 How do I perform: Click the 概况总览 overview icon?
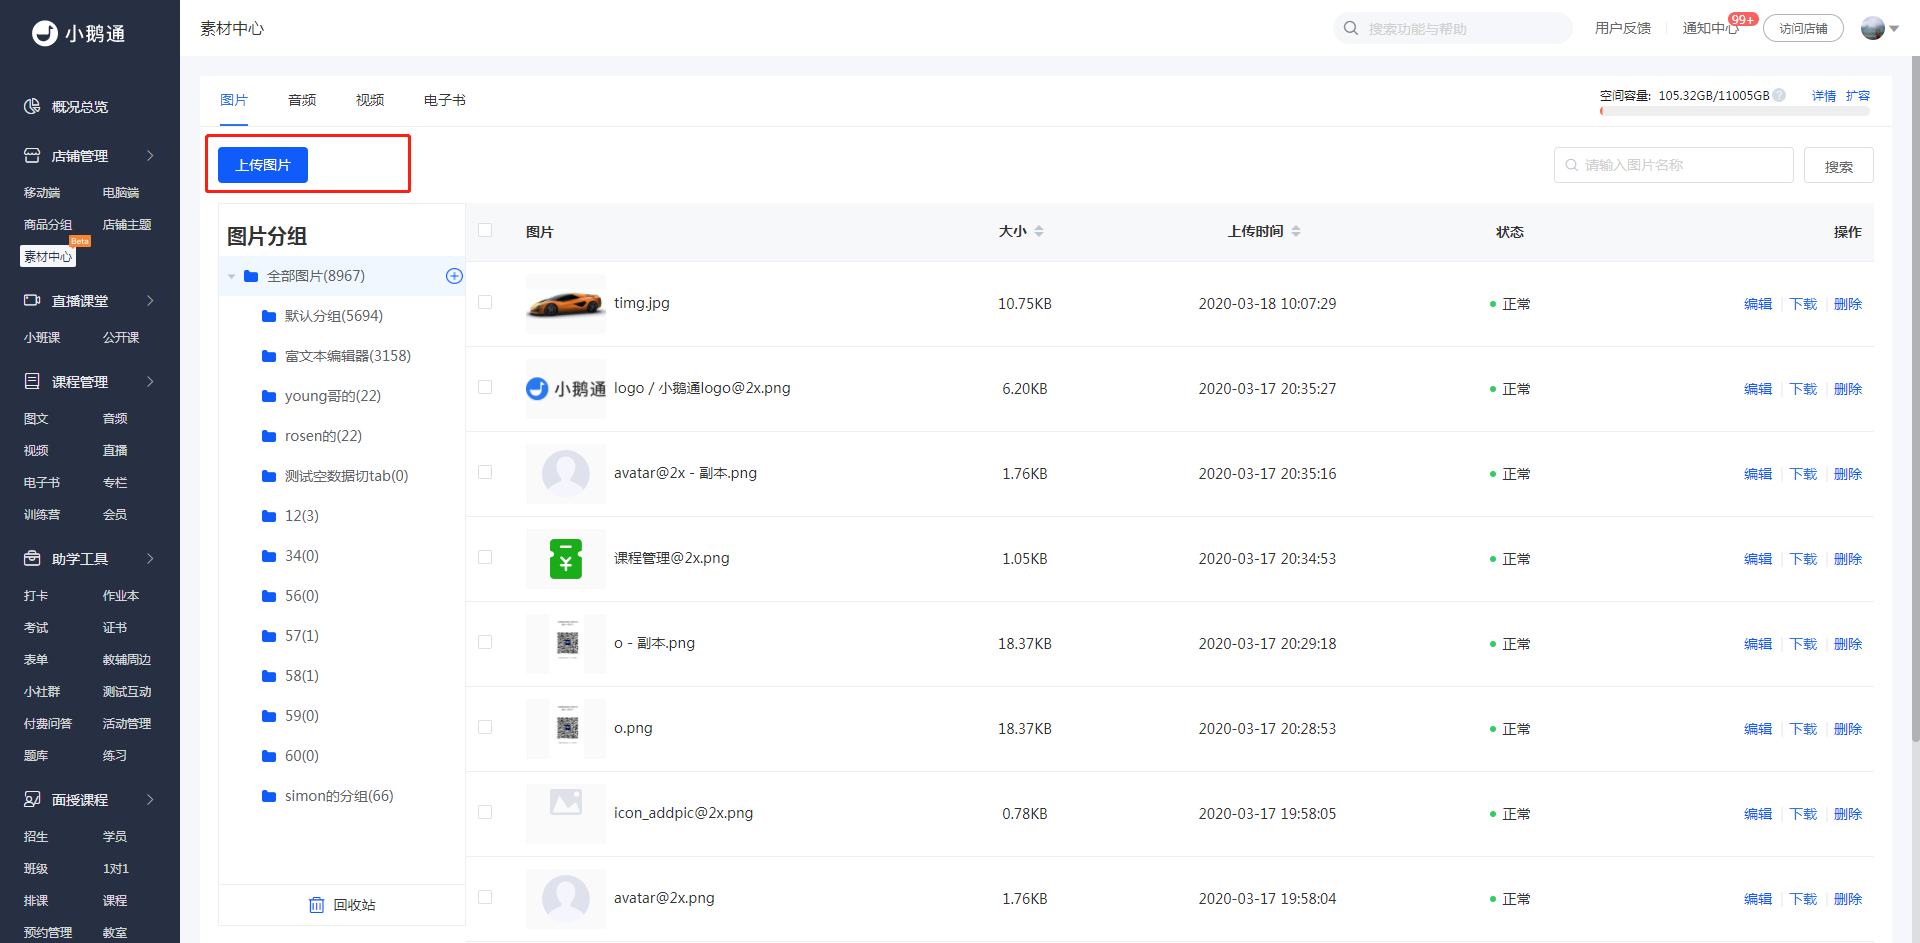coord(32,106)
